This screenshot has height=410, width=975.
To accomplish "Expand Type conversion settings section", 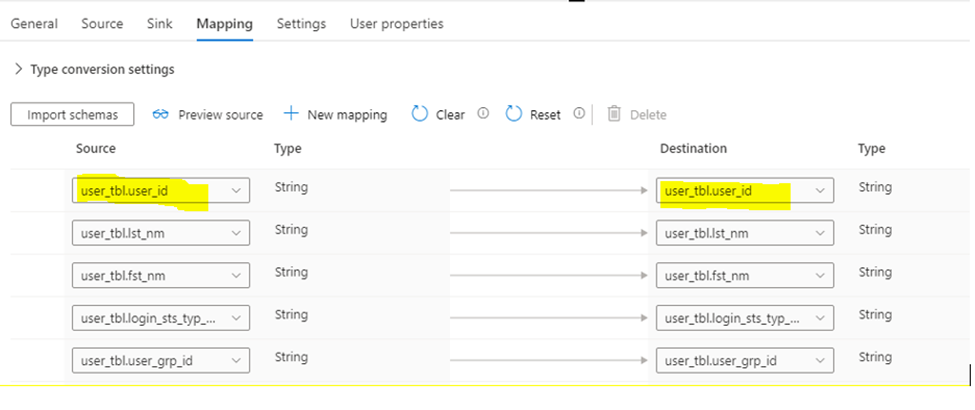I will pyautogui.click(x=19, y=69).
